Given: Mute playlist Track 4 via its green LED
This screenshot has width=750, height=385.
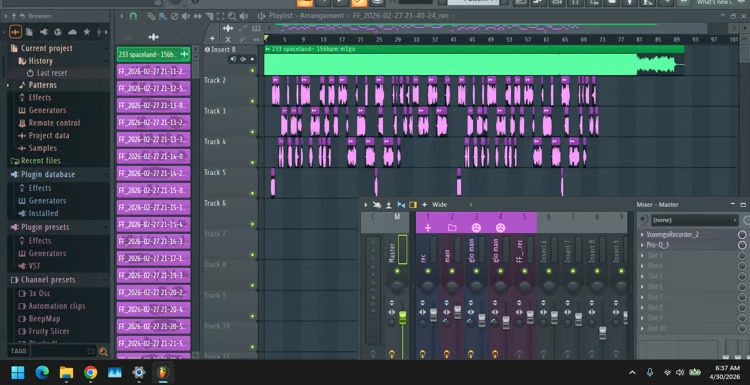Looking at the screenshot, I should click(253, 163).
